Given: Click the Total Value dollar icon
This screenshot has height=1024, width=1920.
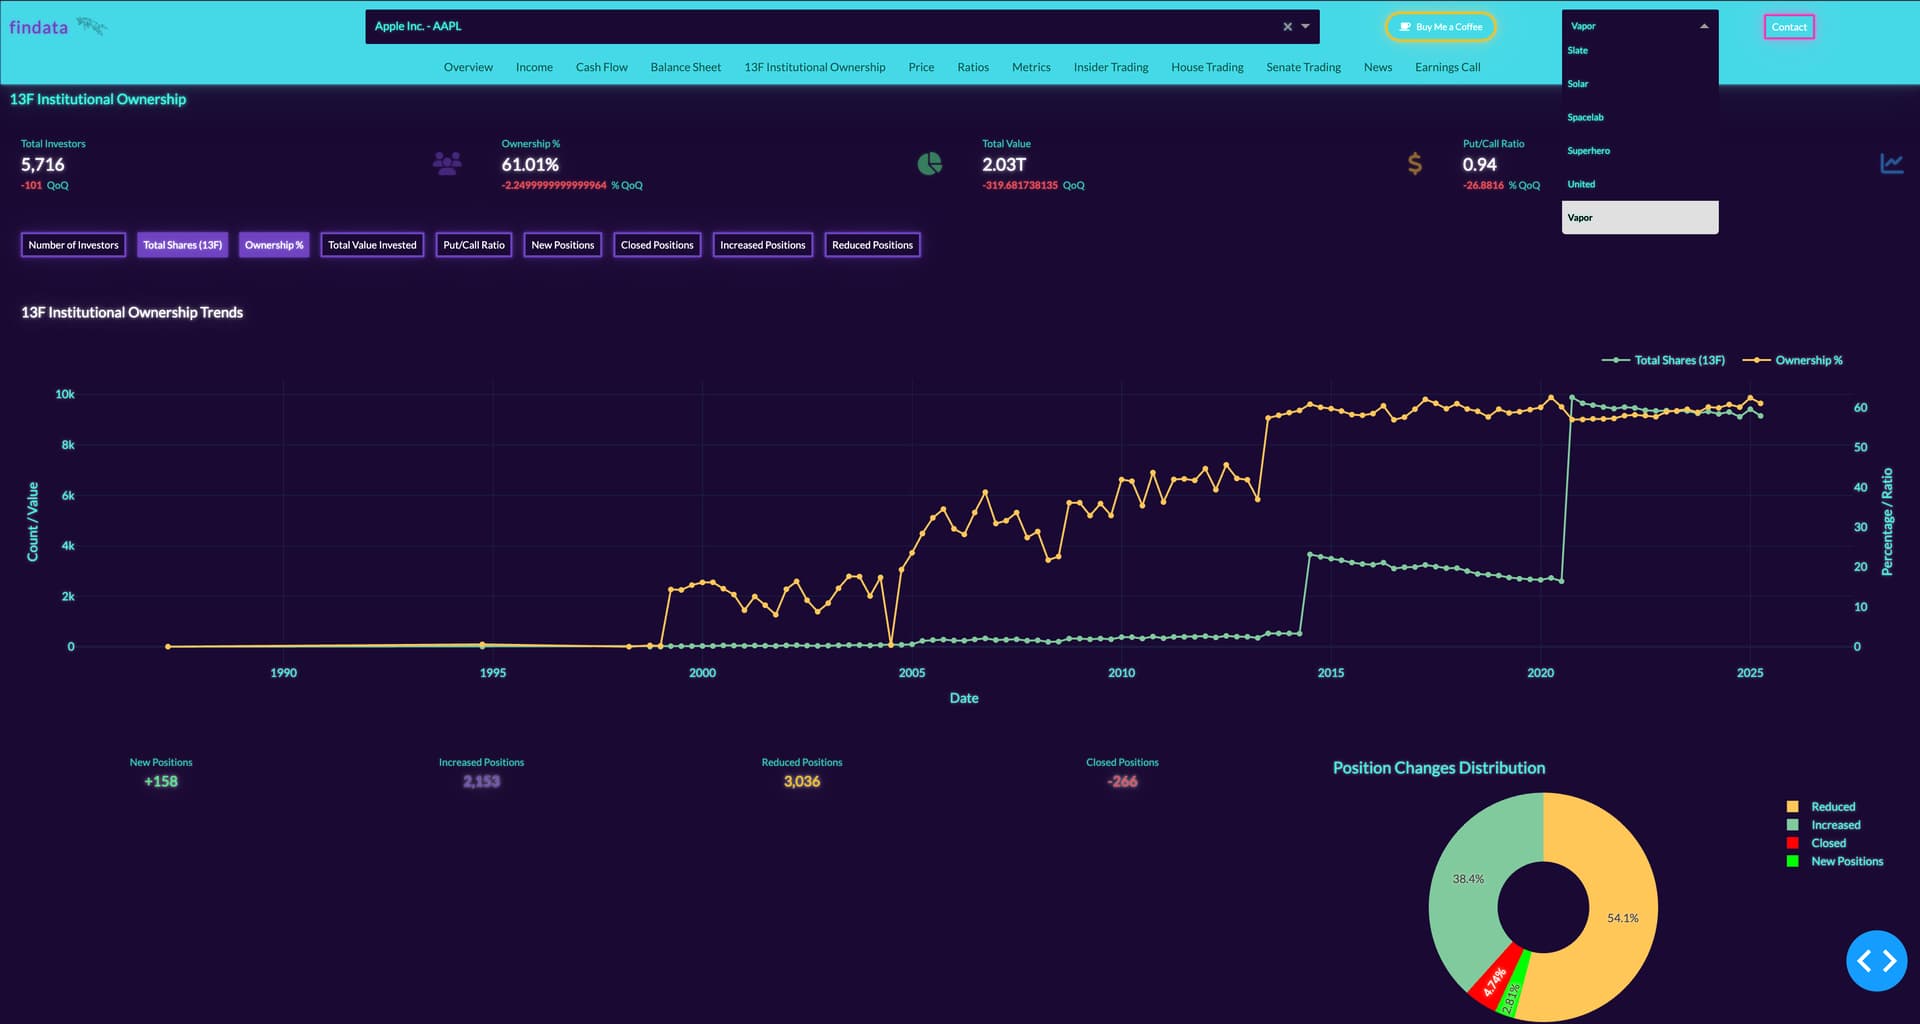Looking at the screenshot, I should [1414, 163].
